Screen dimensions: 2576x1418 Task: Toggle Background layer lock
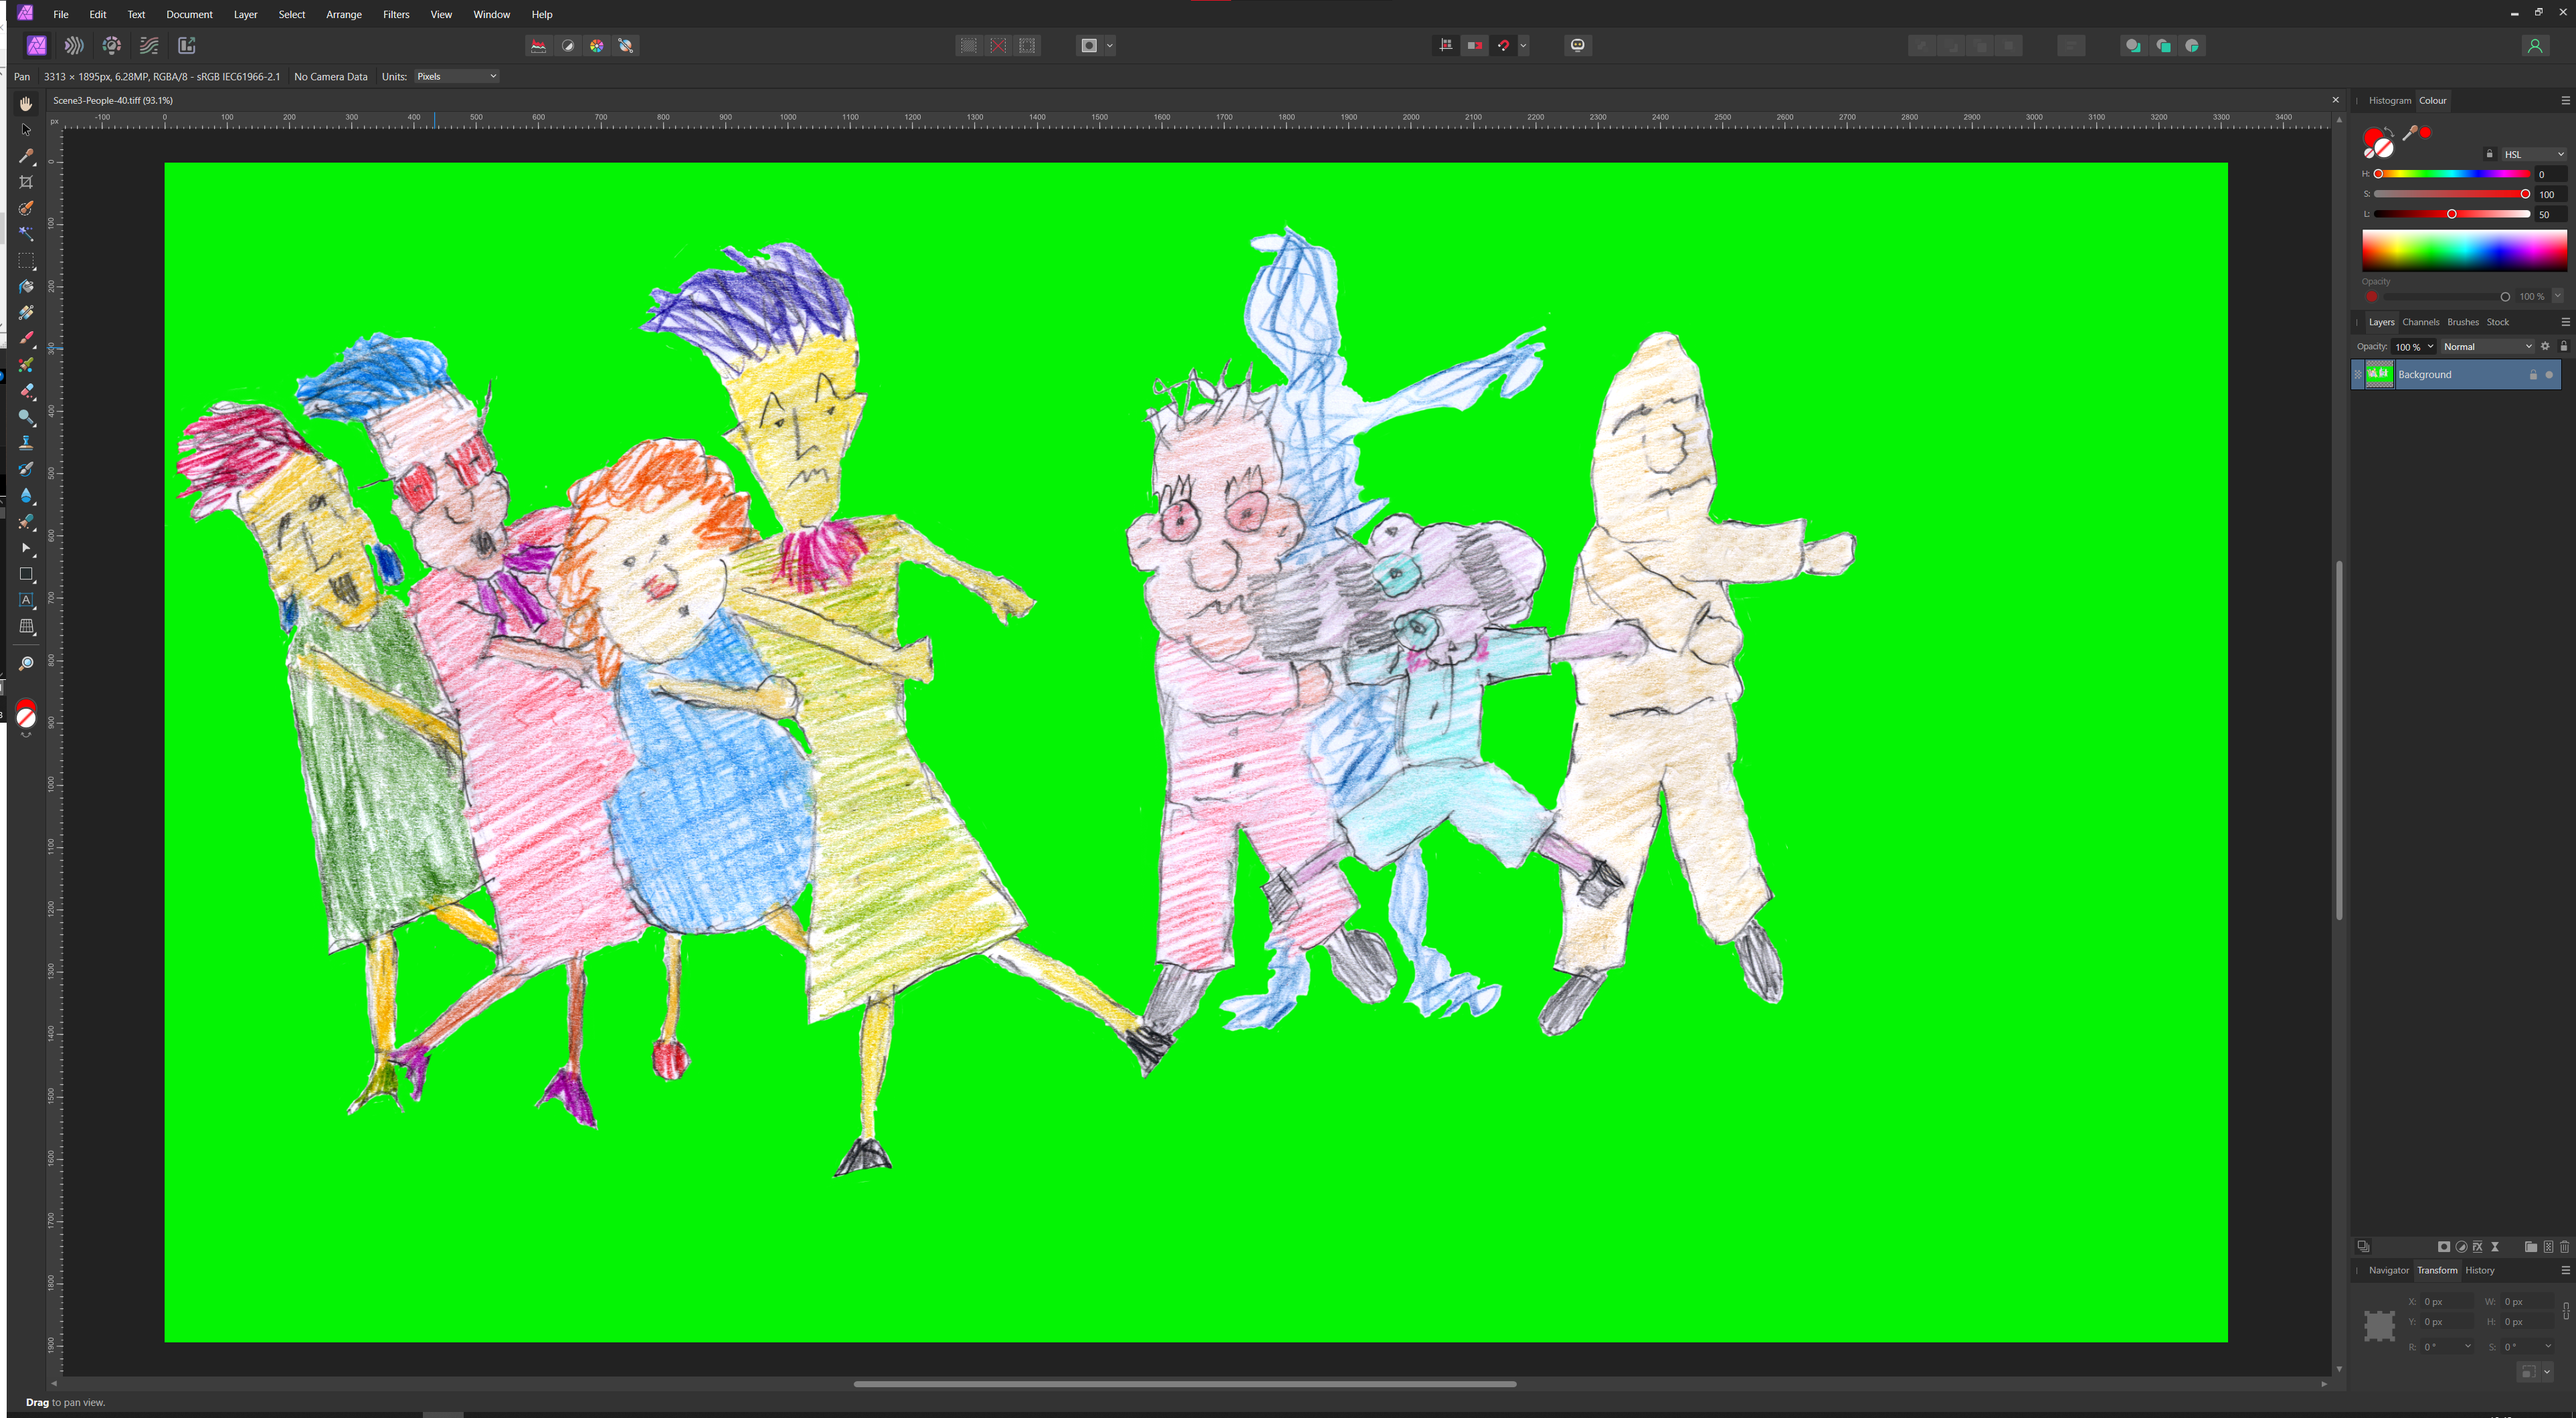[2533, 375]
